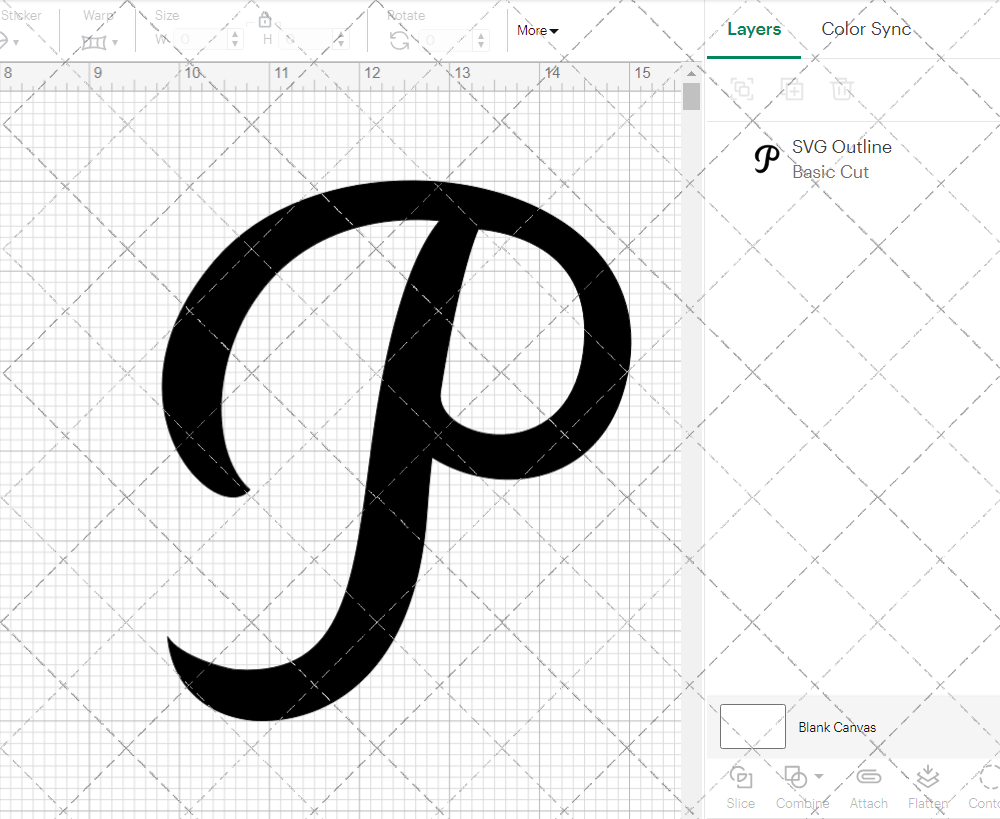Click the Contour tool
Viewport: 1000px width, 819px height.
[x=984, y=788]
